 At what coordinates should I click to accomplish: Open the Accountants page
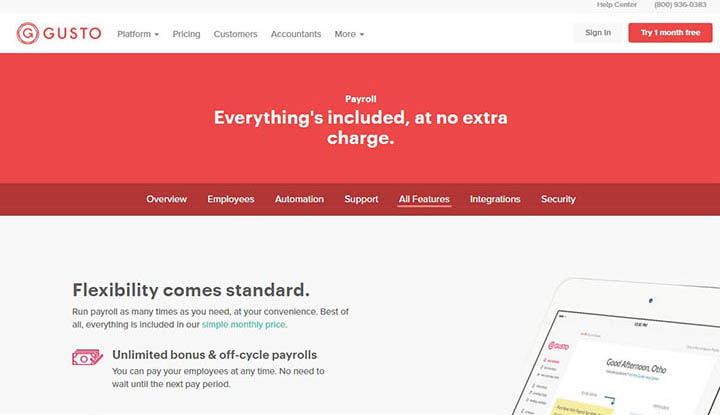pyautogui.click(x=296, y=34)
